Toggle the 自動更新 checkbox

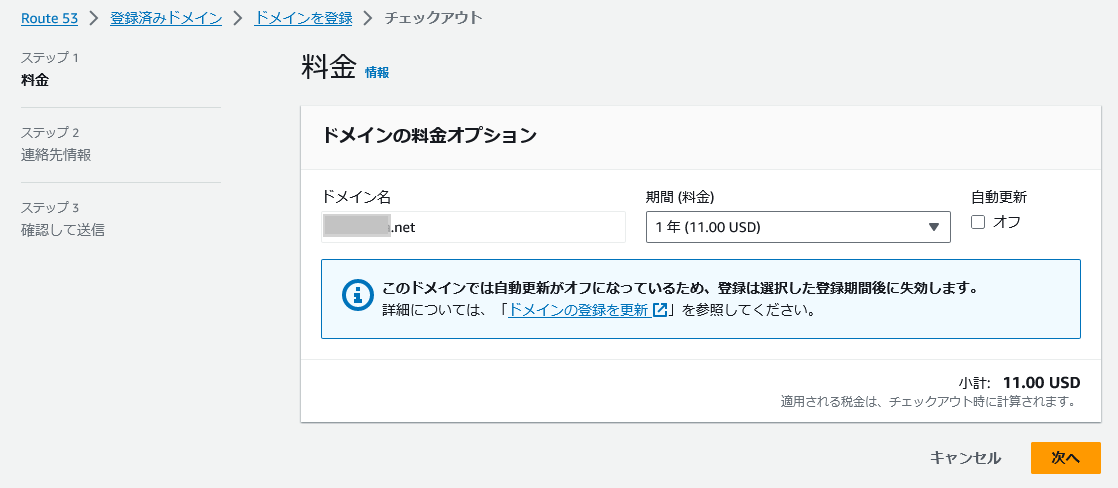(978, 222)
